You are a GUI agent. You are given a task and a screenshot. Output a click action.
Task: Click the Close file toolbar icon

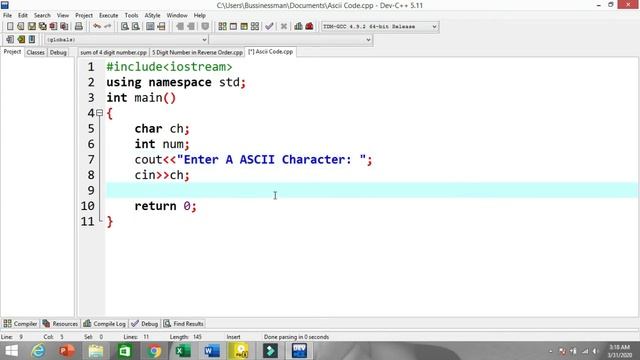coord(53,27)
